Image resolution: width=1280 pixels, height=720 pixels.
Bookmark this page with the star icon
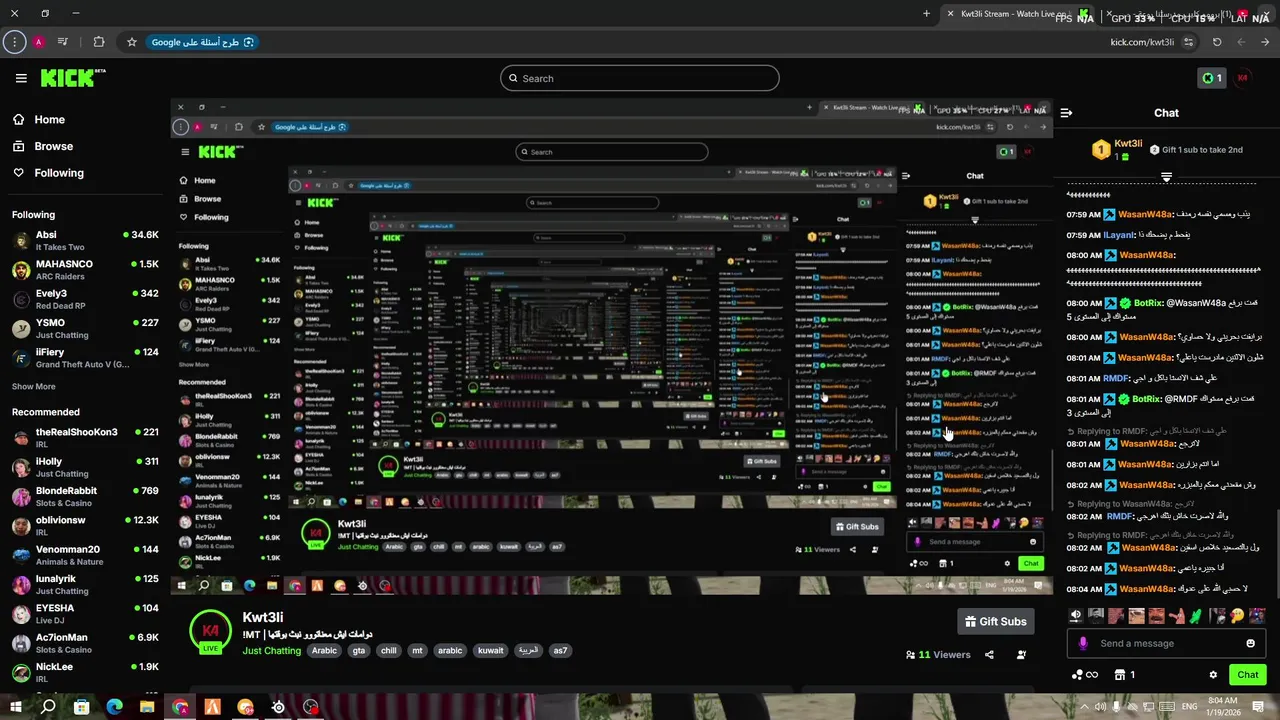131,42
